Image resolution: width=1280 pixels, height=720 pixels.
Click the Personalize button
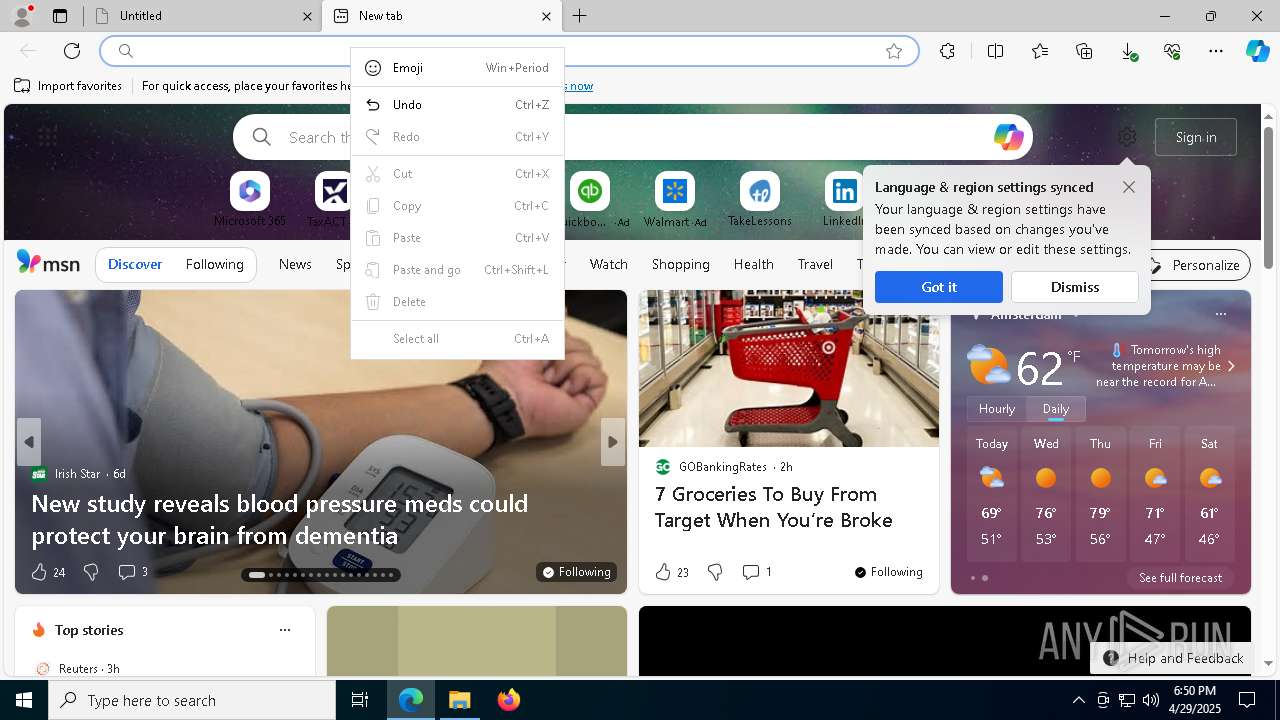[x=1197, y=265]
